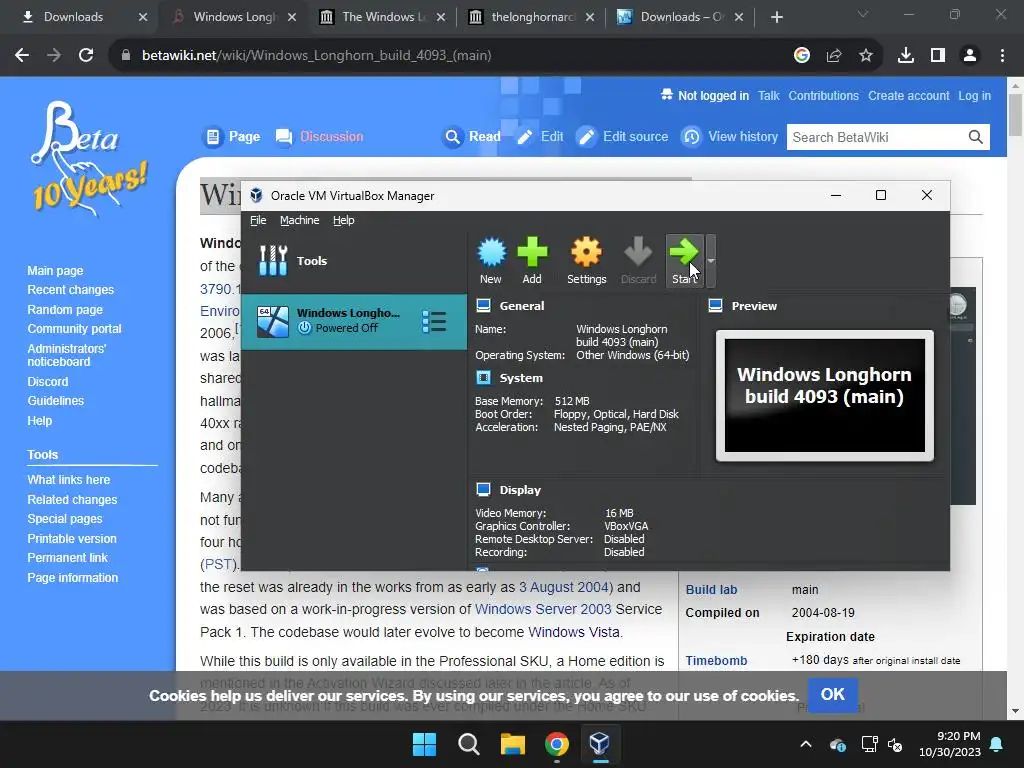Toggle the Chrome side panel icon
This screenshot has width=1024, height=768.
coord(938,56)
